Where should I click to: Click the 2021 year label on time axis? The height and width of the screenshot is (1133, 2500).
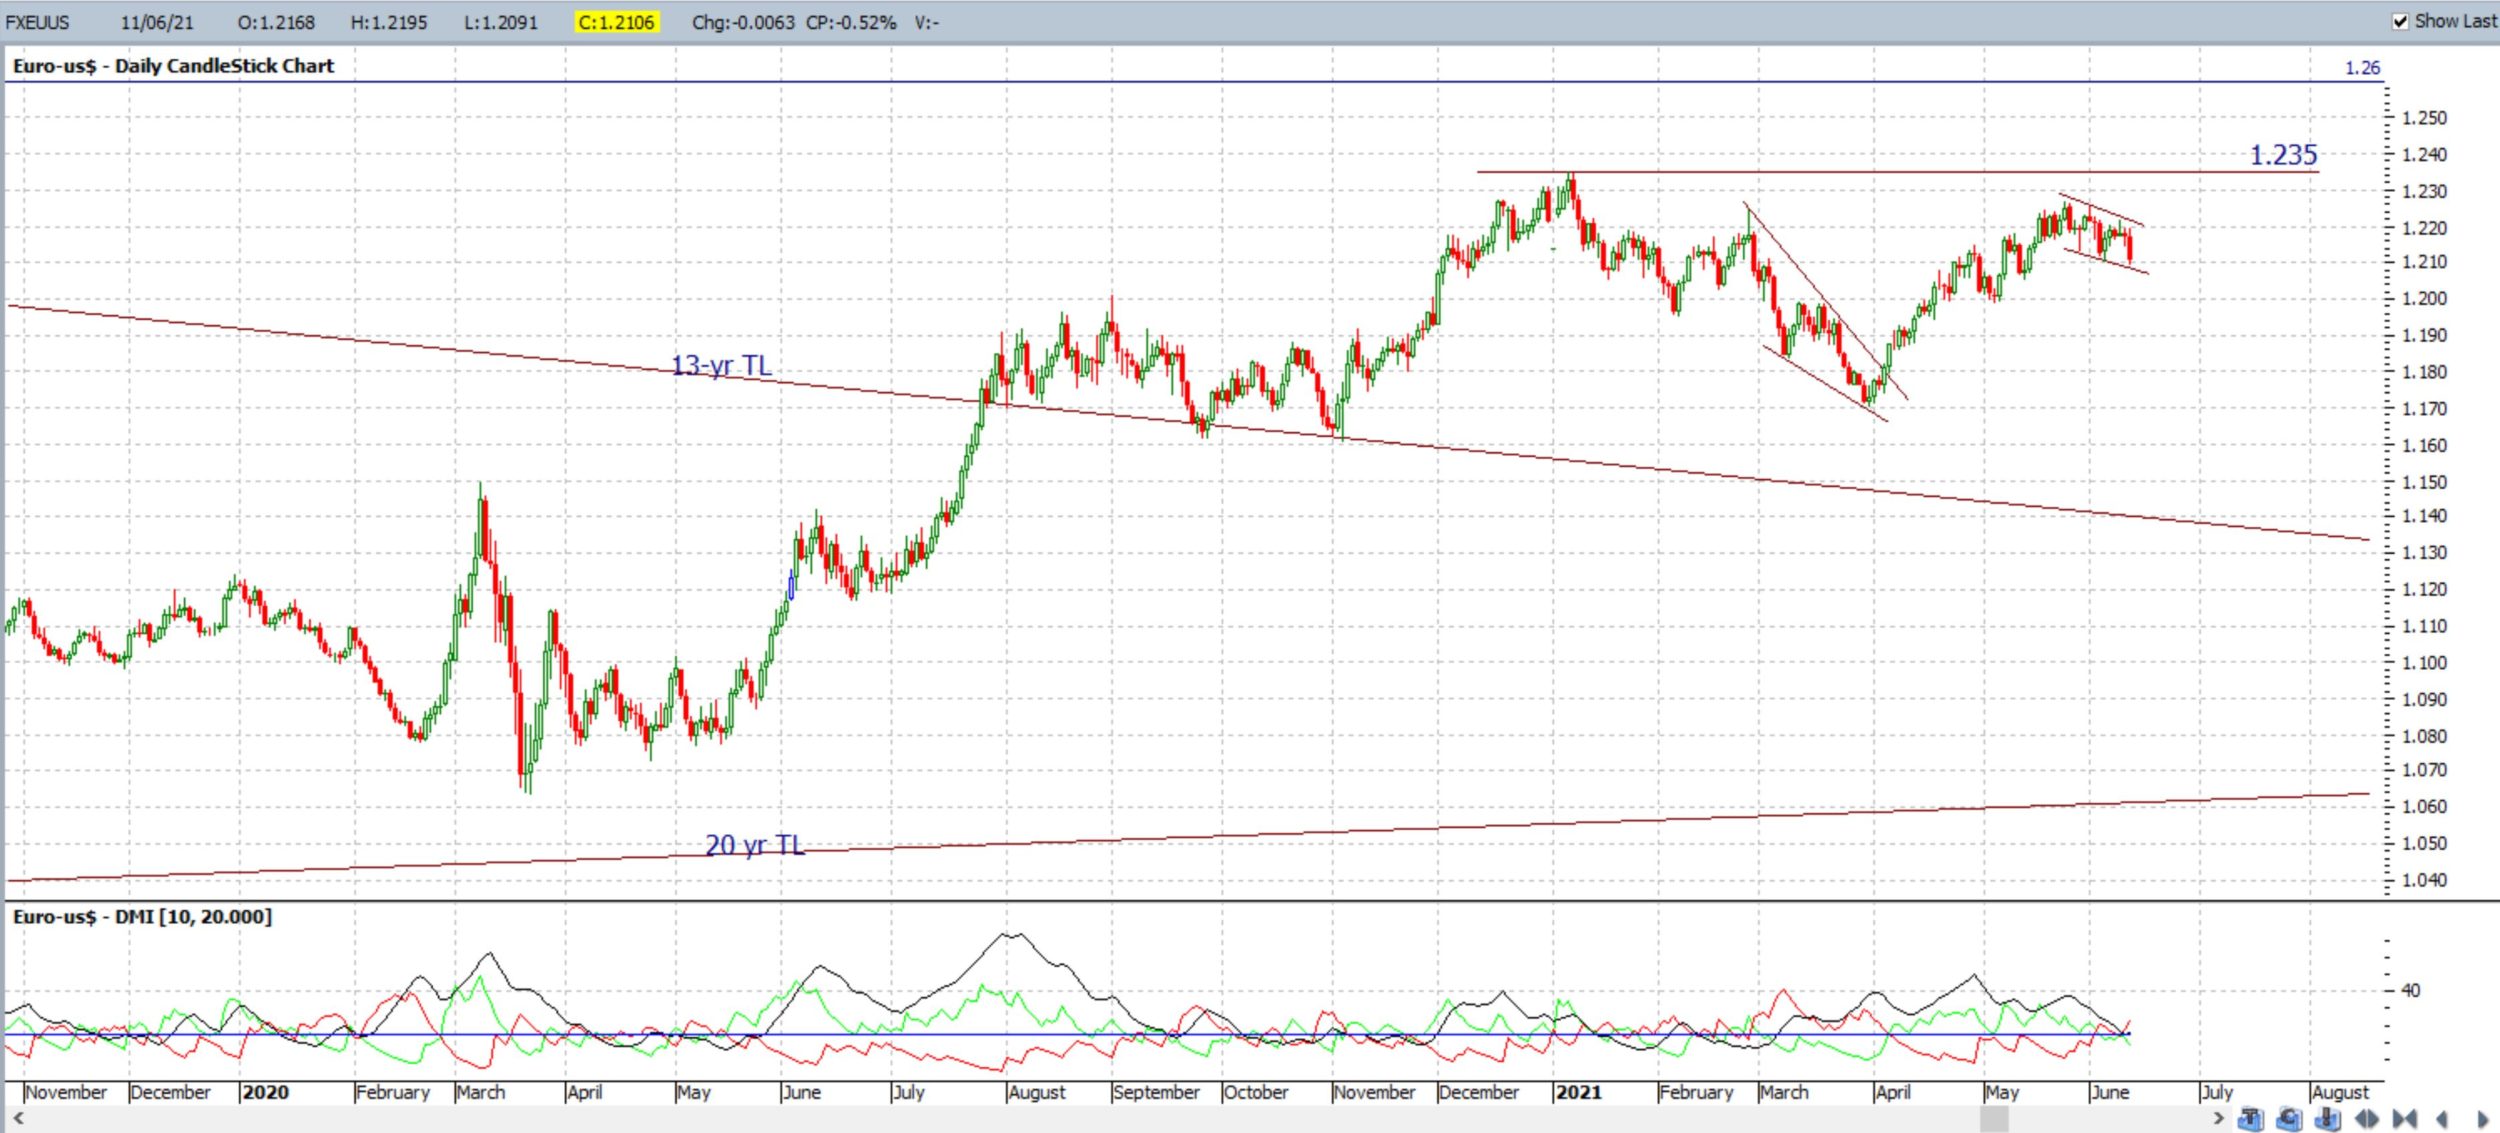tap(1578, 1092)
